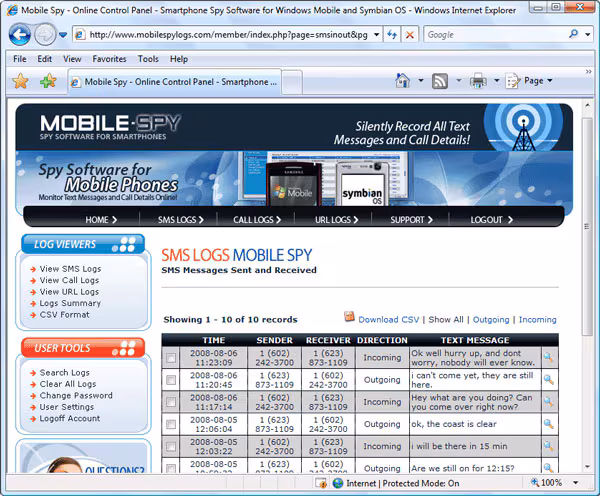Open the Help menu
The height and width of the screenshot is (496, 600).
179,59
